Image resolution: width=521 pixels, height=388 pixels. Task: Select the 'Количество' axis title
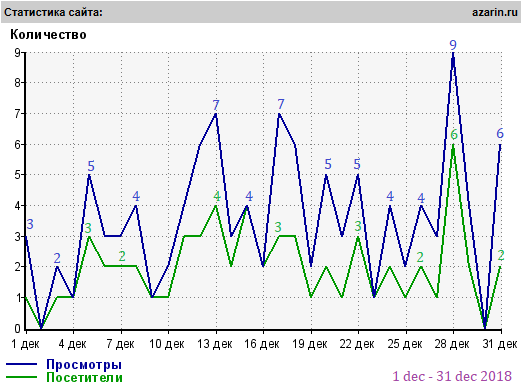(48, 34)
